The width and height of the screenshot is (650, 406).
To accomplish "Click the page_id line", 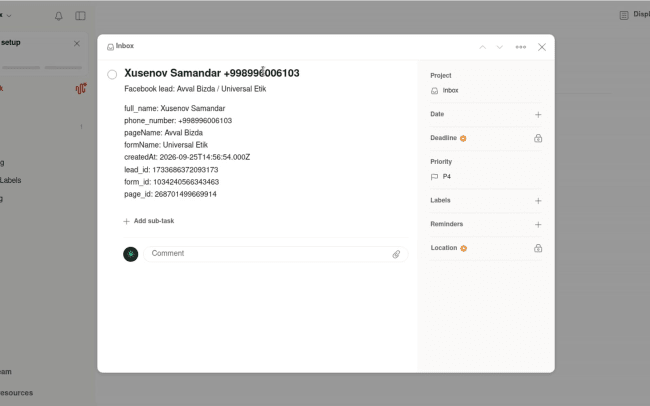I will [x=170, y=194].
